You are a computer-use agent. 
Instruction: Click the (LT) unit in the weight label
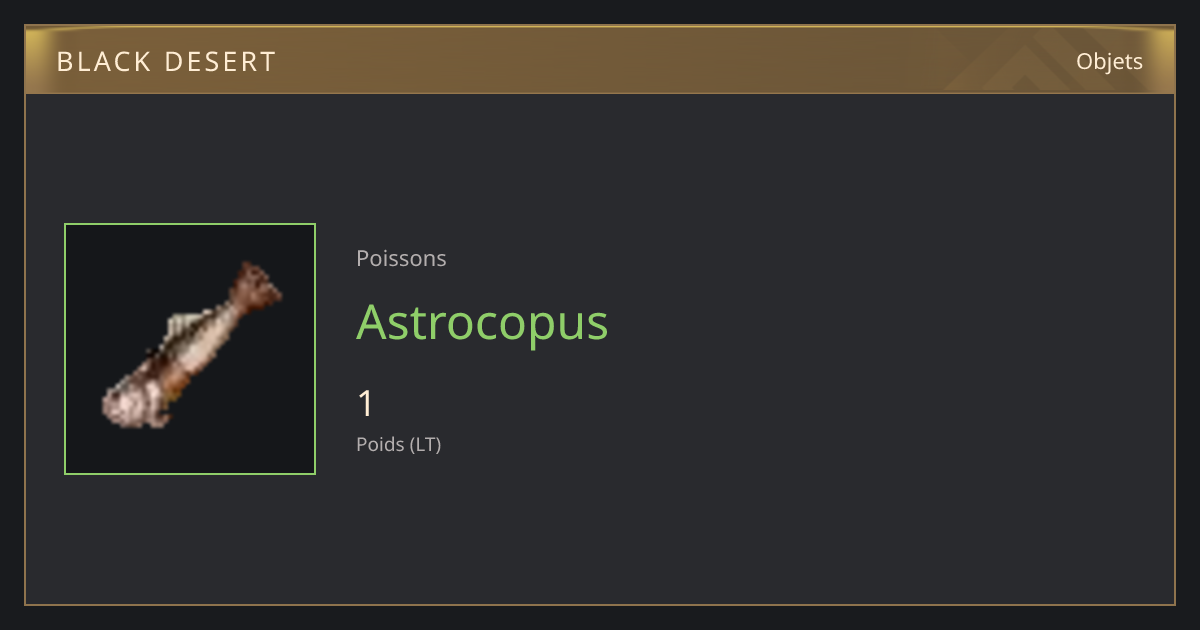click(425, 444)
